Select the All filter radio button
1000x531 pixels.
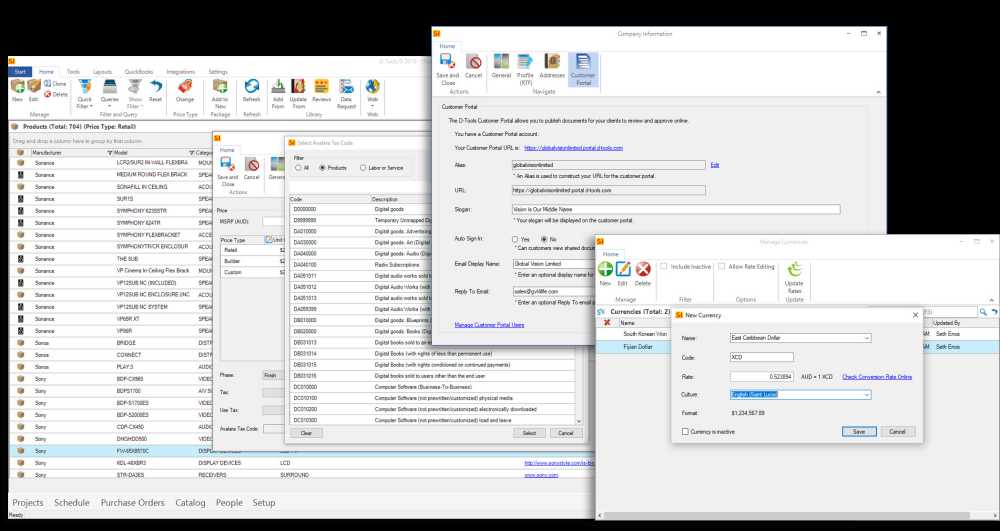(x=298, y=168)
